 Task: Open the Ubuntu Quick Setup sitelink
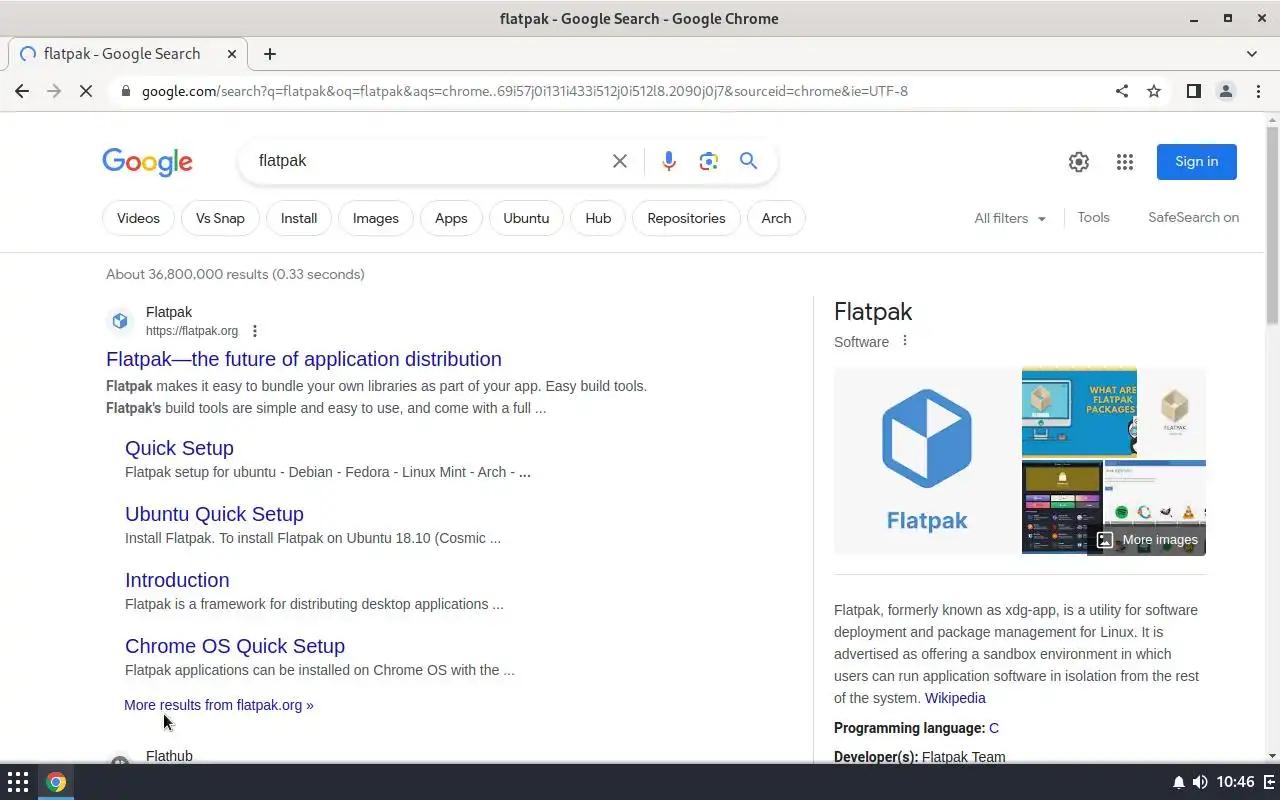click(x=214, y=514)
